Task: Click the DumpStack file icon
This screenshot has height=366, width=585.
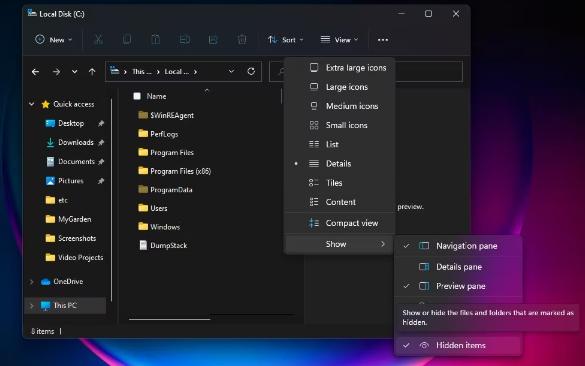Action: [143, 245]
